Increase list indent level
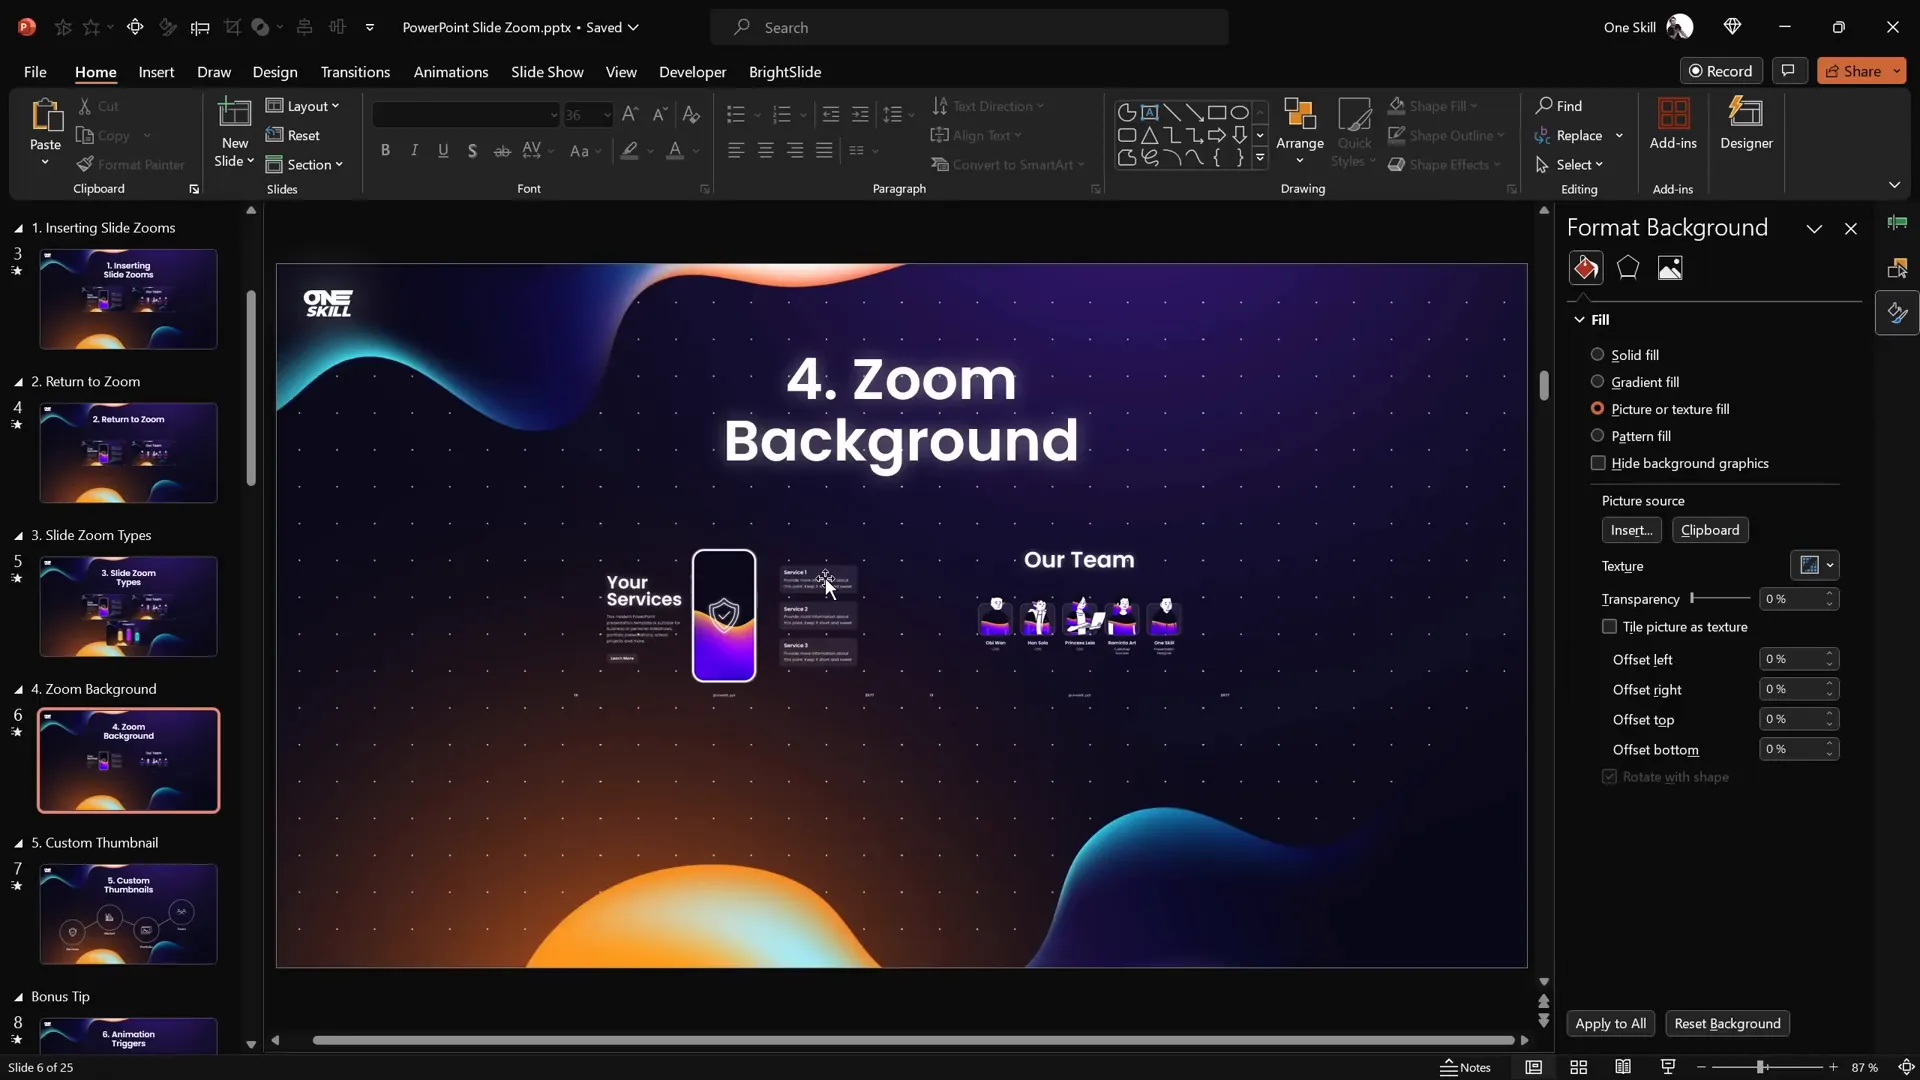 (860, 114)
